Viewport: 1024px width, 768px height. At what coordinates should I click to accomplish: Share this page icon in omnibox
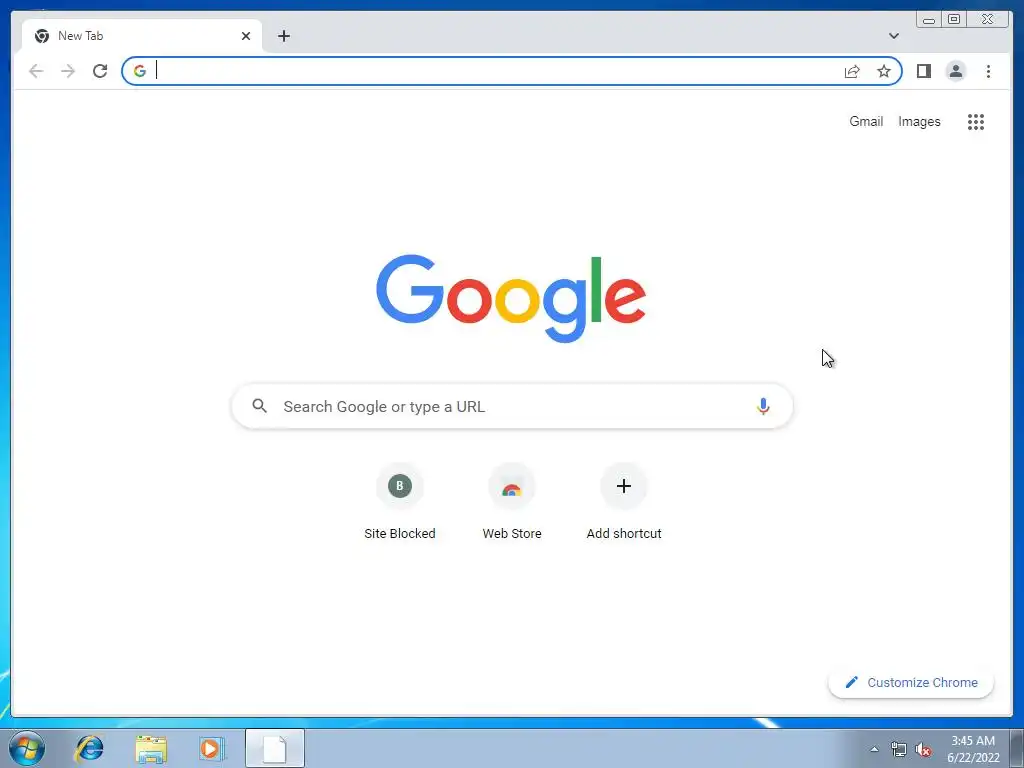coord(852,71)
